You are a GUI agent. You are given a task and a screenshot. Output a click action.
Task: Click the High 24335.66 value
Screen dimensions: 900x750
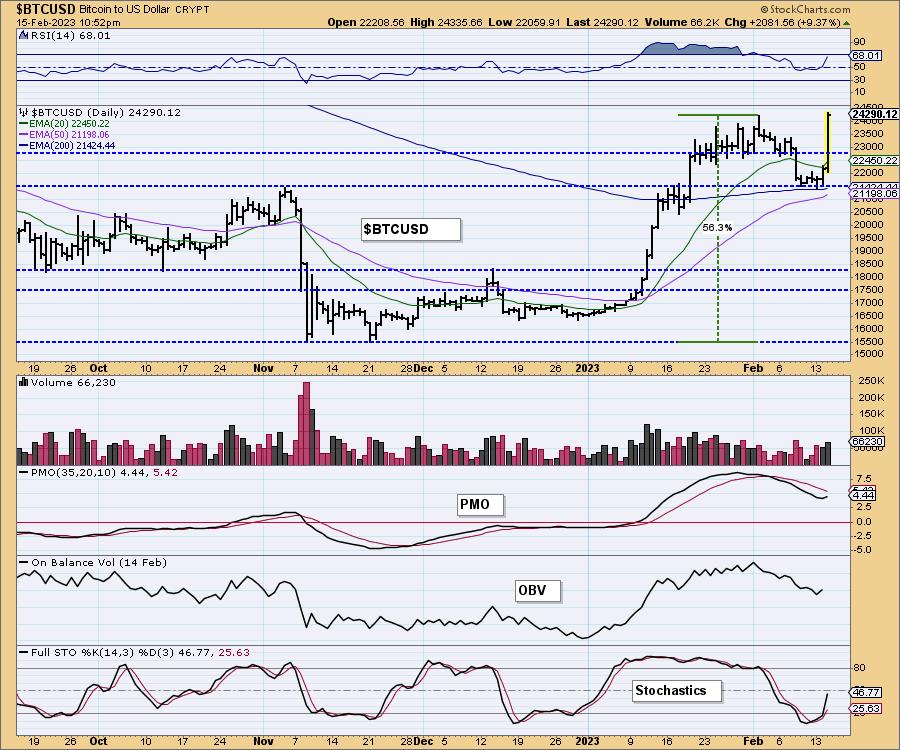445,22
